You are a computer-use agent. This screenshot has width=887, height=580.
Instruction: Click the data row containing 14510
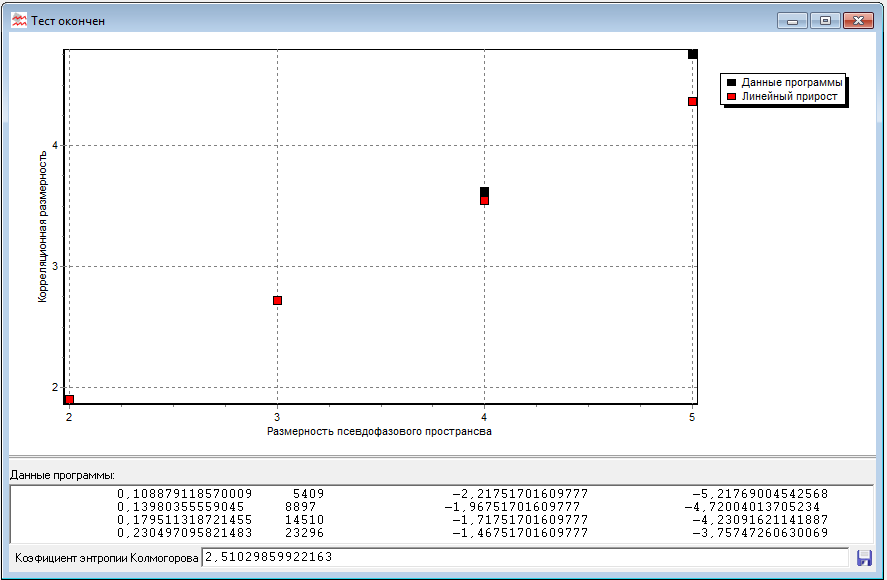point(440,520)
